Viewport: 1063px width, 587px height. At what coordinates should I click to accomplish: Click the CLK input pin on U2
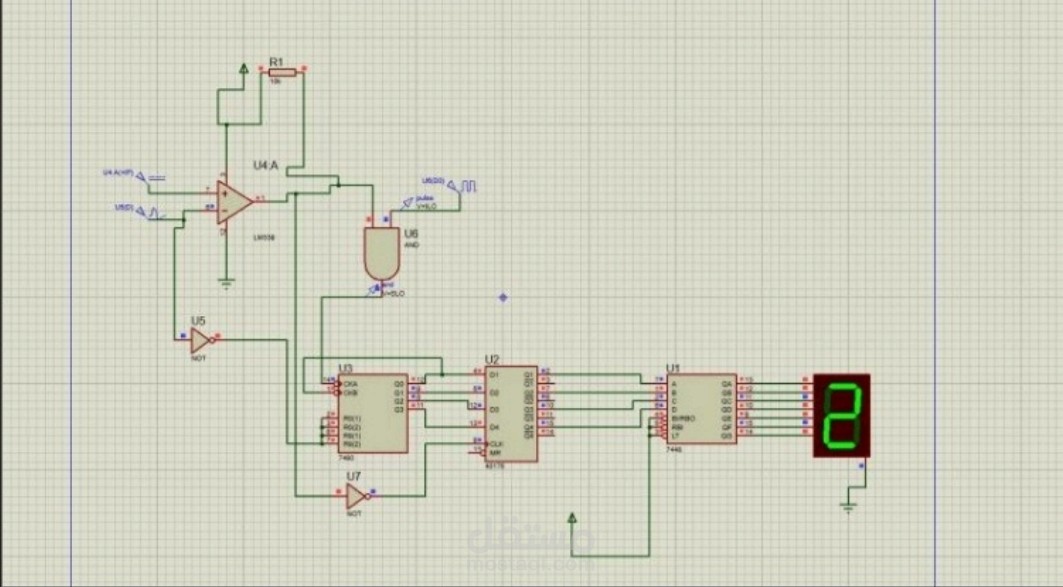(489, 444)
